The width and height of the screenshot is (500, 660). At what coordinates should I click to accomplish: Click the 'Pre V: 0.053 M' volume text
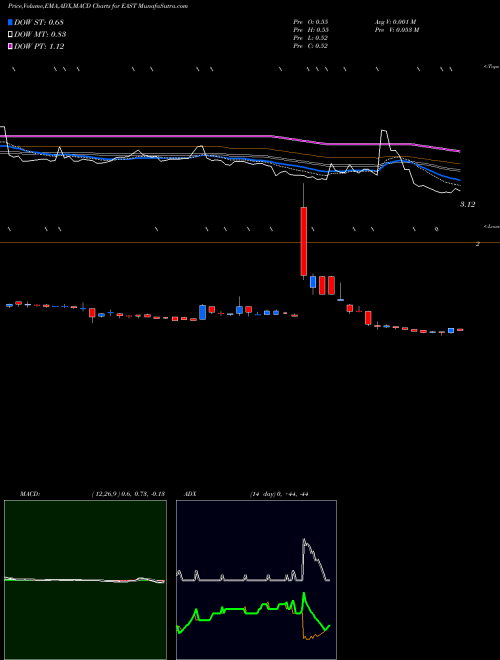(x=397, y=30)
